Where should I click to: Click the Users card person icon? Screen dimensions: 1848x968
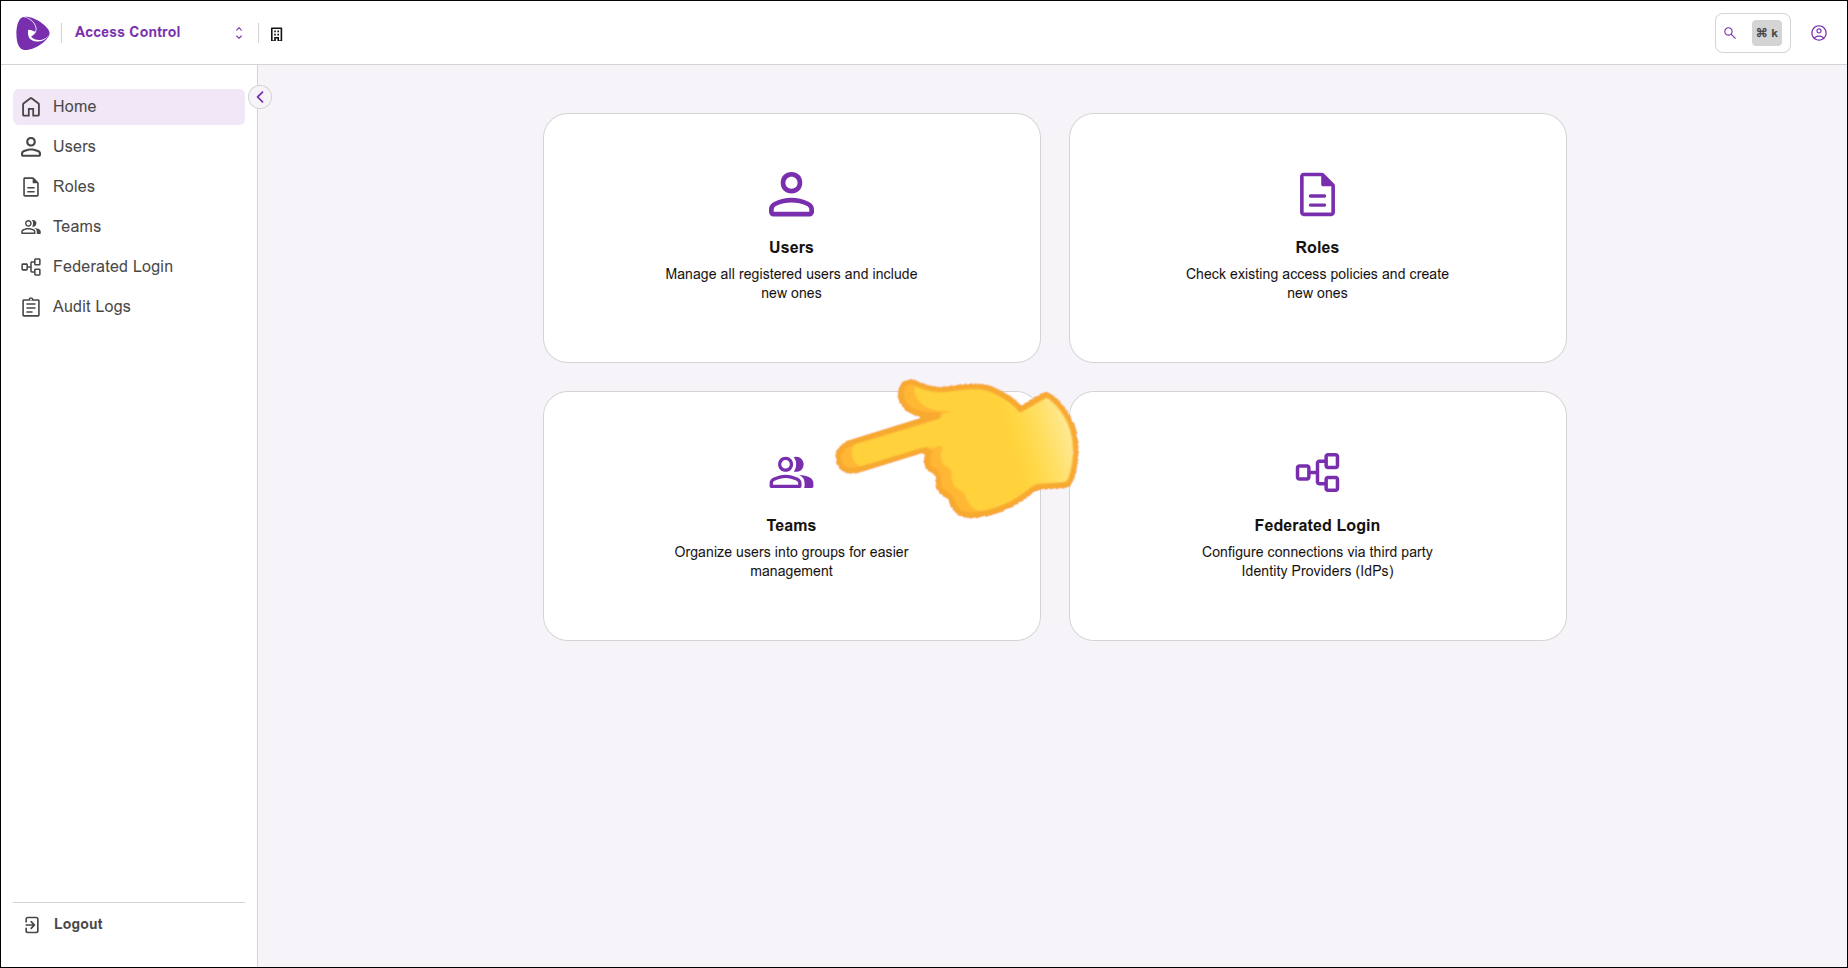791,194
